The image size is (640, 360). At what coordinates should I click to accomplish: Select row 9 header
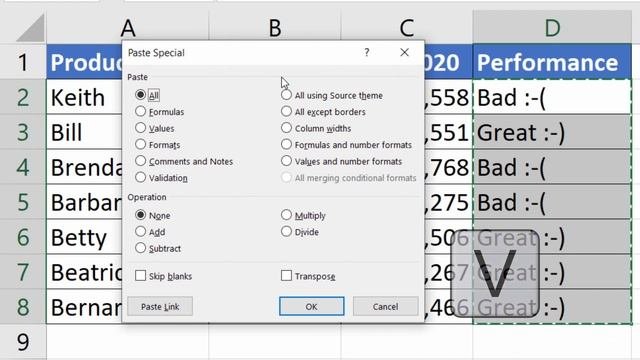(x=23, y=342)
